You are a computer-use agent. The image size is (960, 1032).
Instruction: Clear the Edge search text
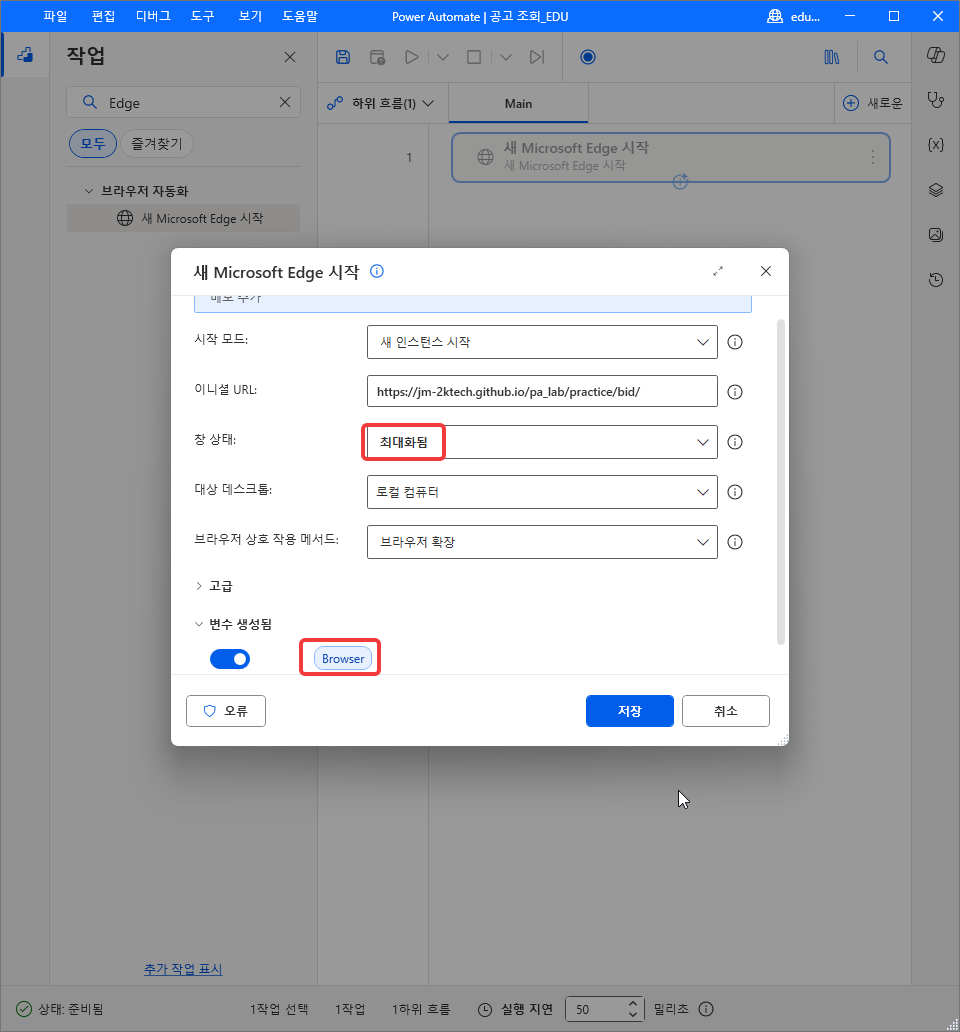285,102
